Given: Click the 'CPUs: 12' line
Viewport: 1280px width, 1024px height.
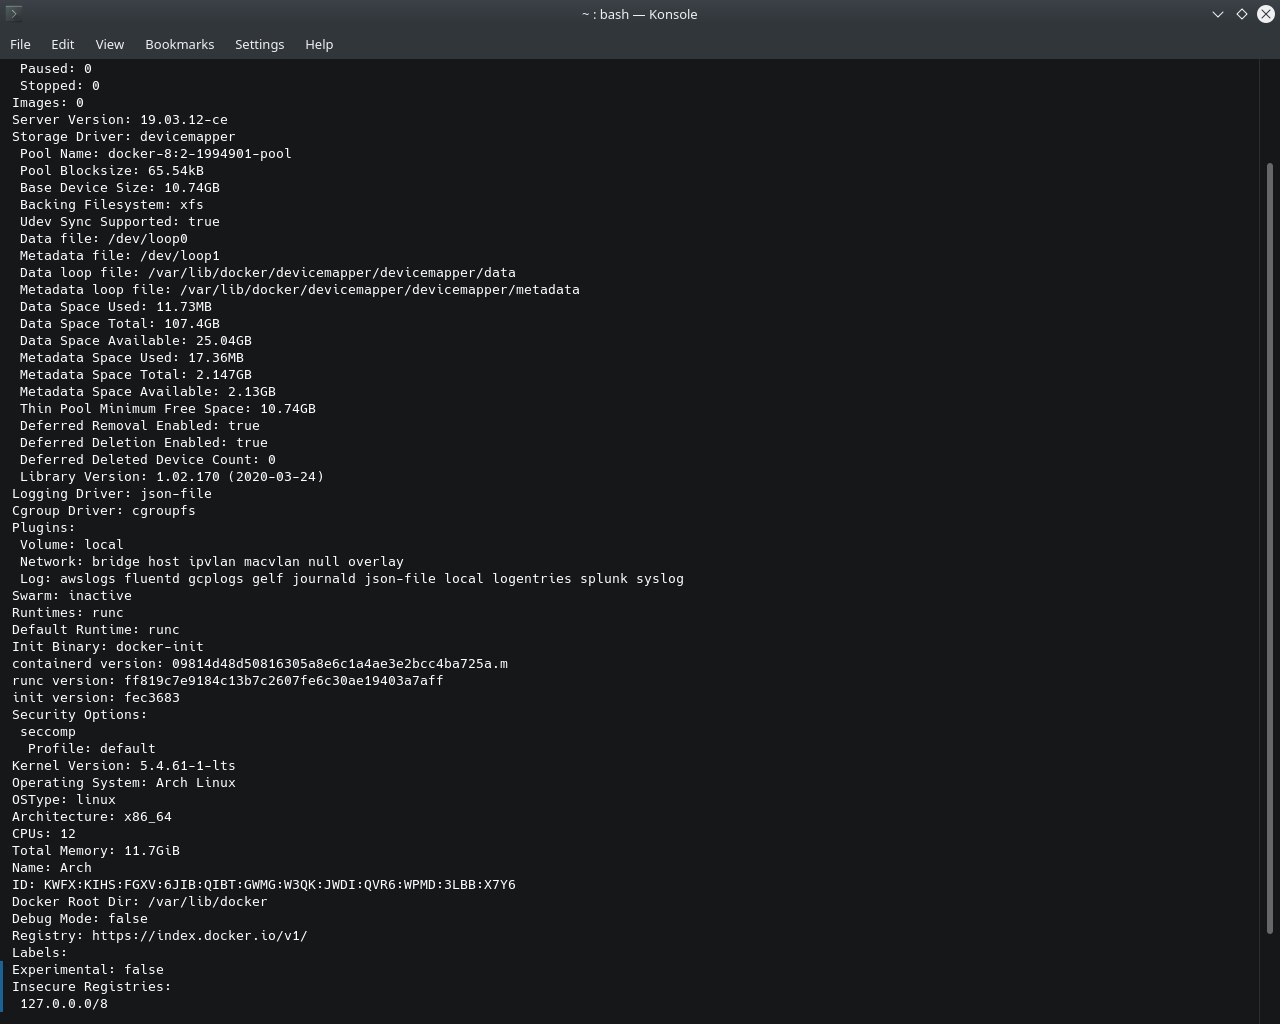Looking at the screenshot, I should (x=44, y=834).
